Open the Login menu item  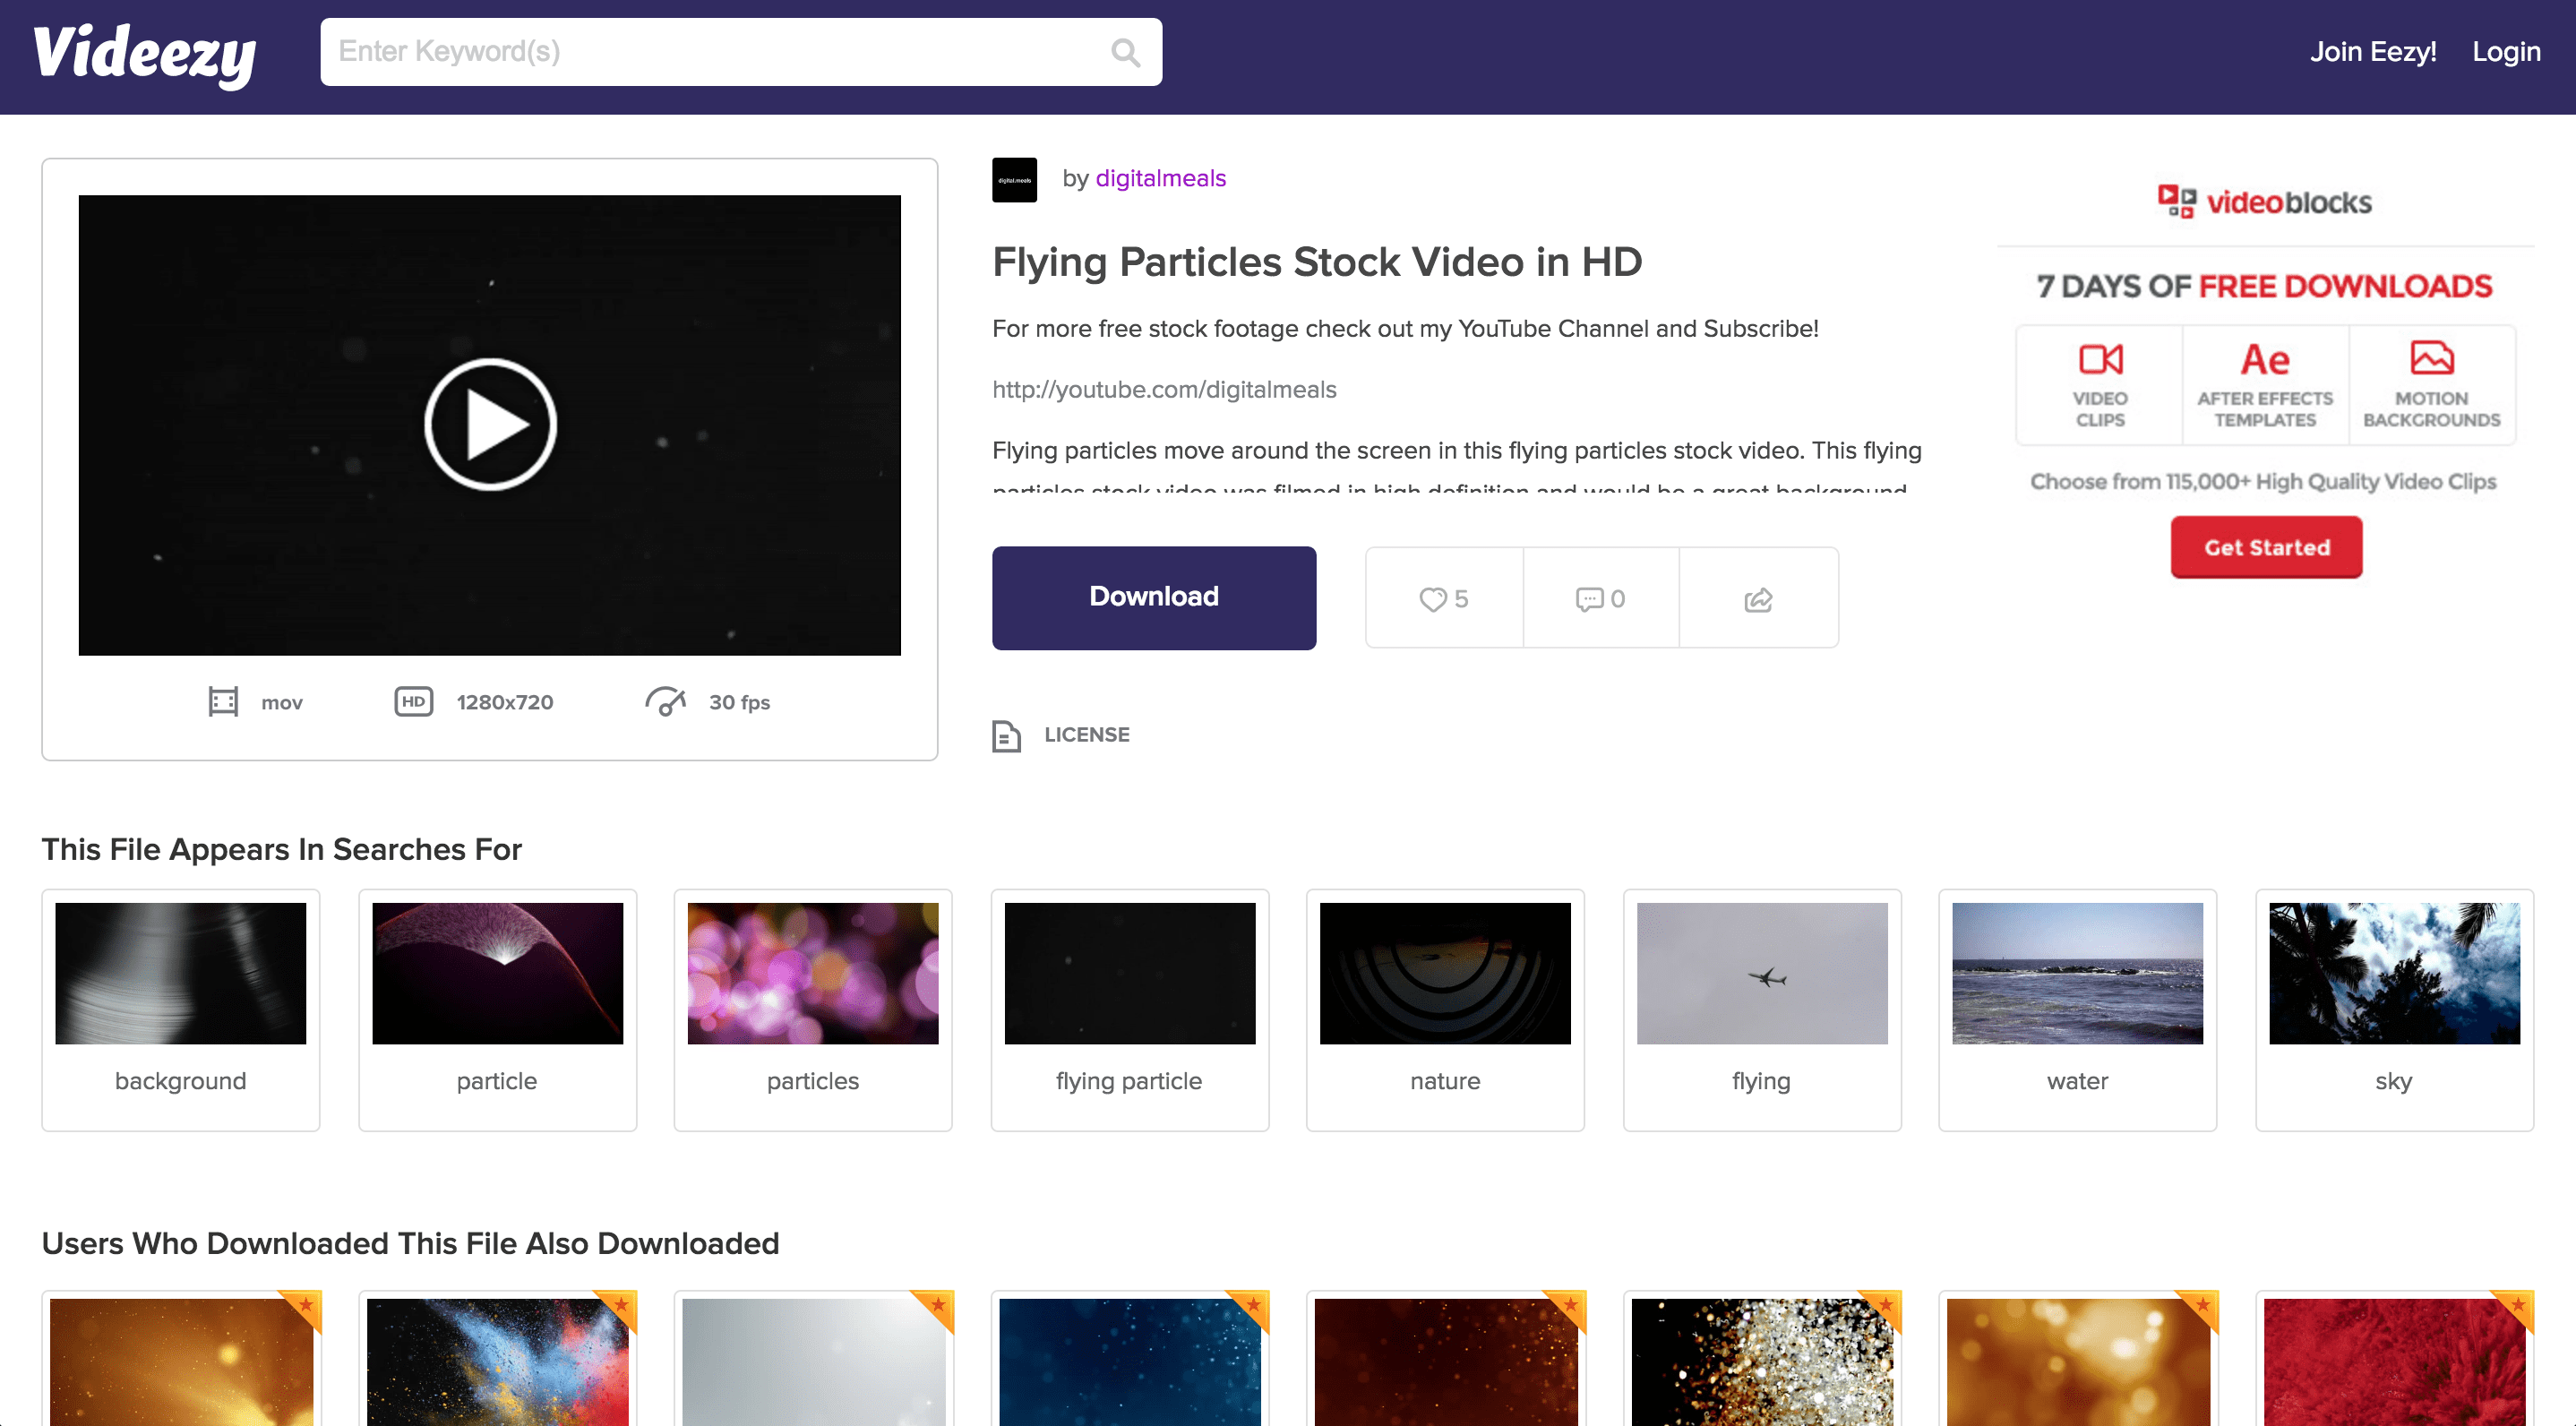2506,51
